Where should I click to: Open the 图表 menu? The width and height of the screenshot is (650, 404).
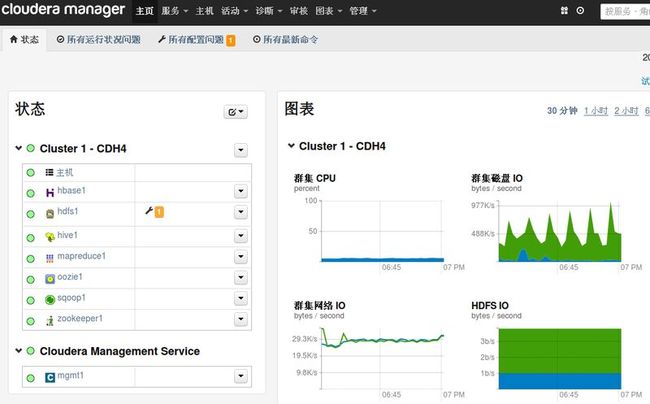click(x=329, y=11)
